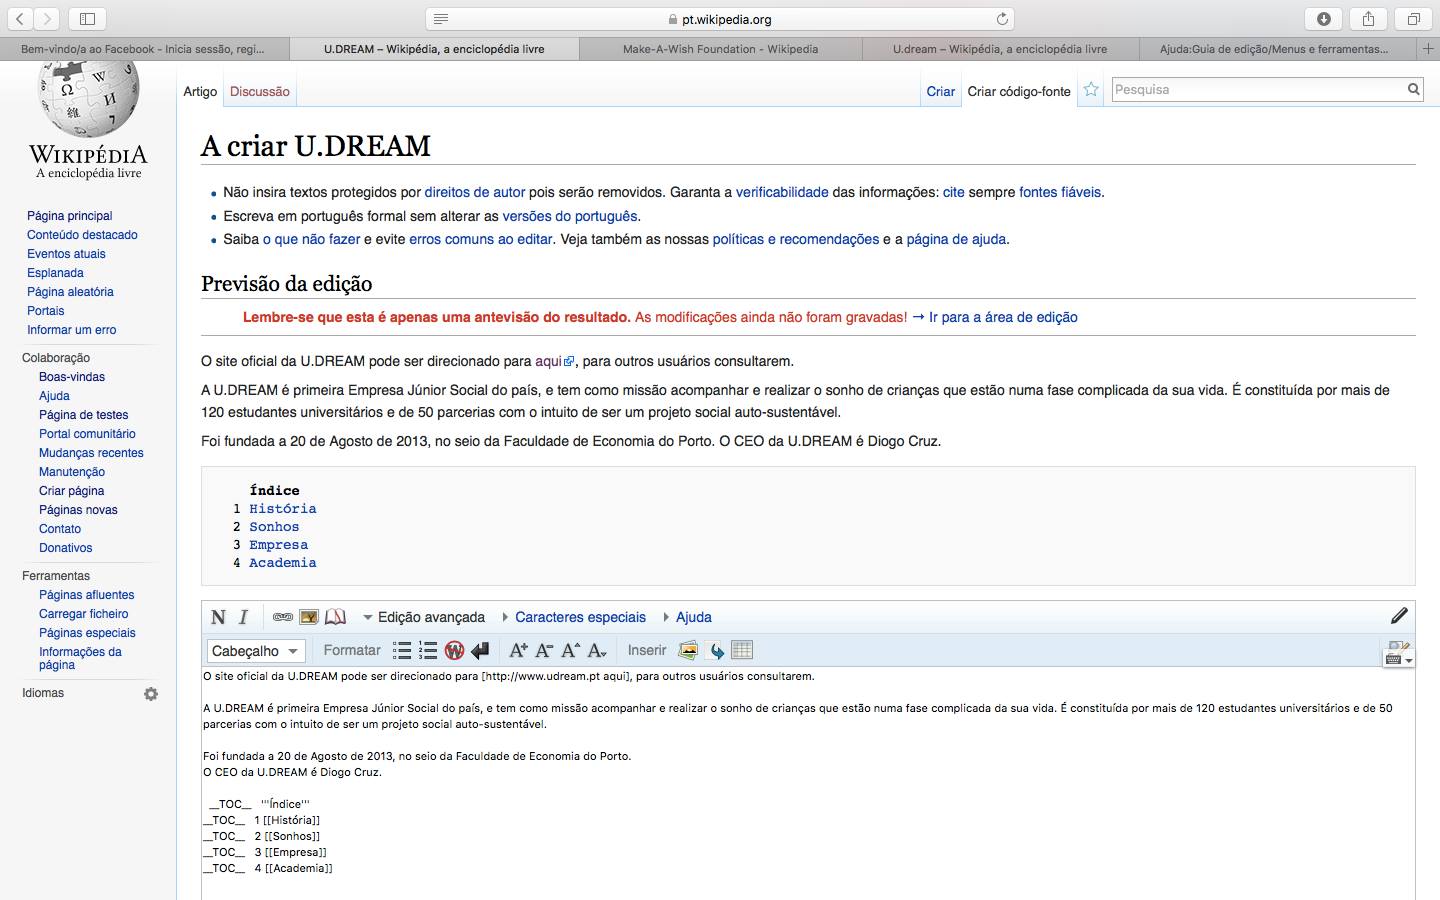The image size is (1440, 900).
Task: Insert embedded file image icon
Action: 309,617
